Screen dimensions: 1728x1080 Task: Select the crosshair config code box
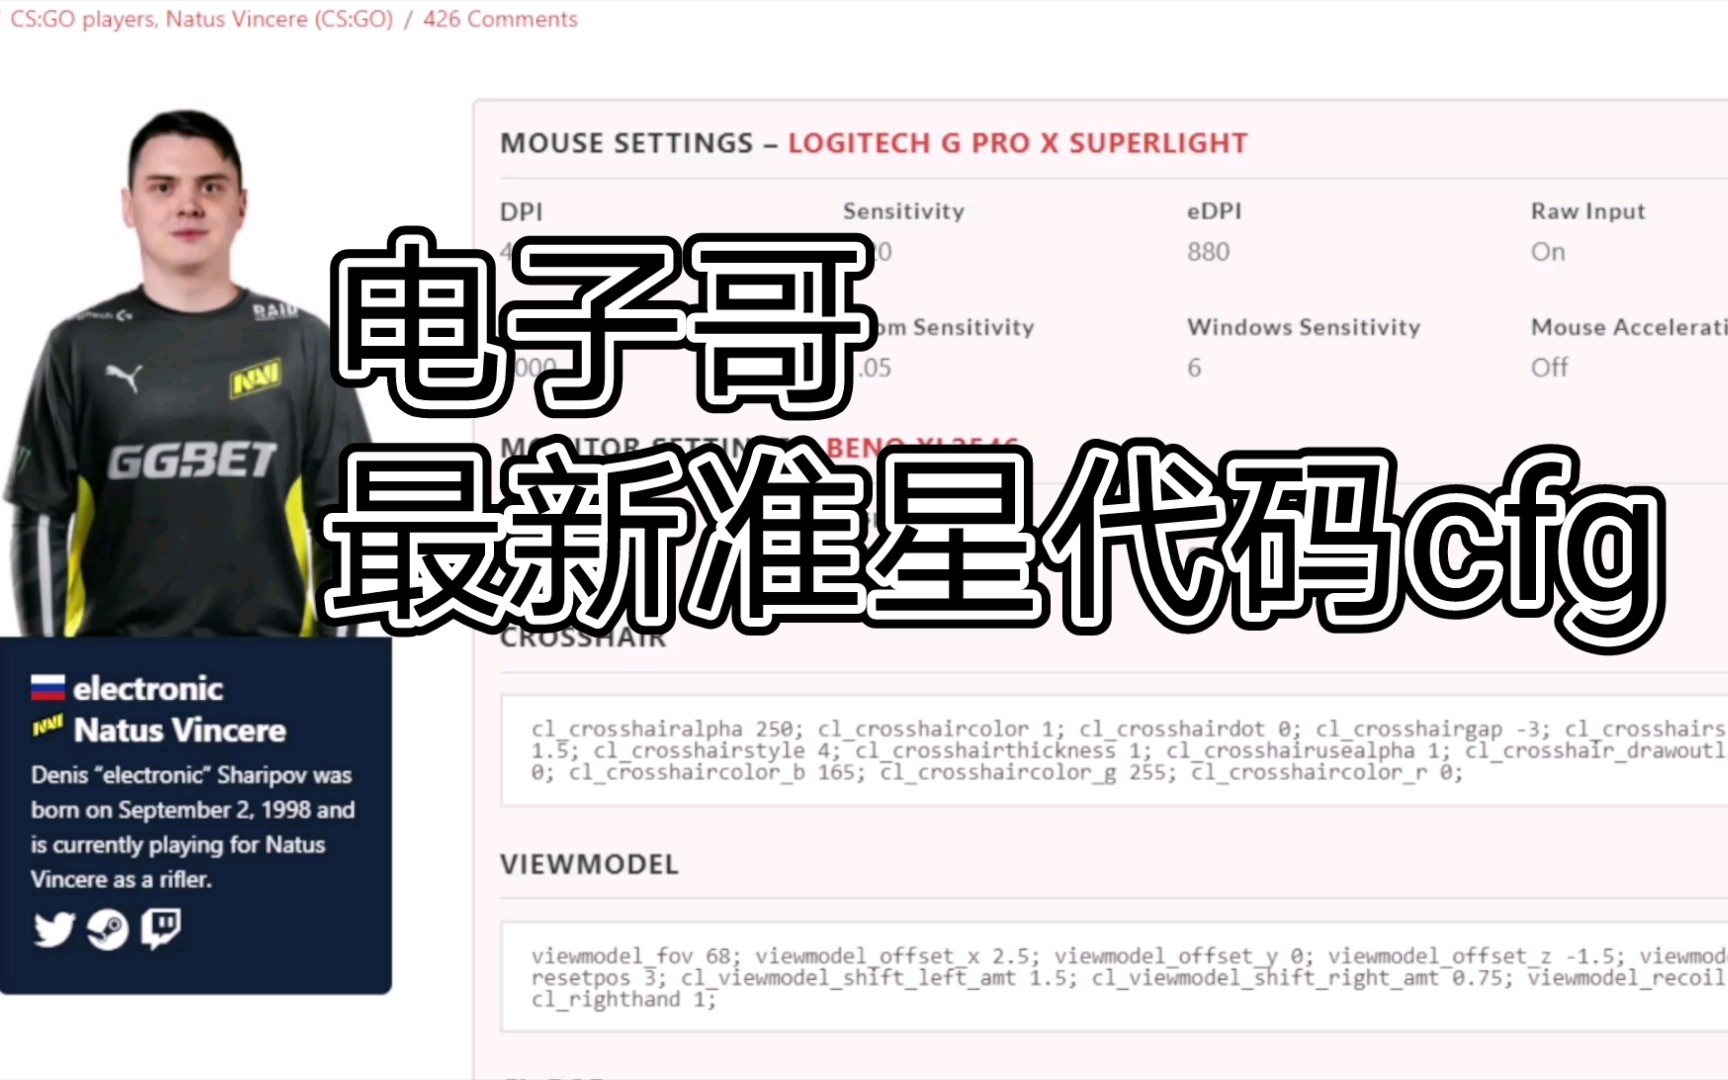click(x=1114, y=750)
